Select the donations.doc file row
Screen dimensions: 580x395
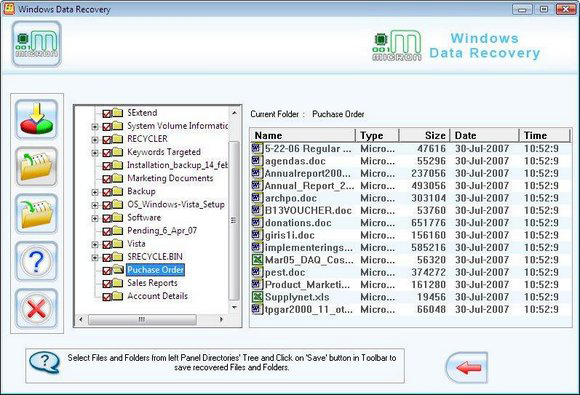coord(410,223)
